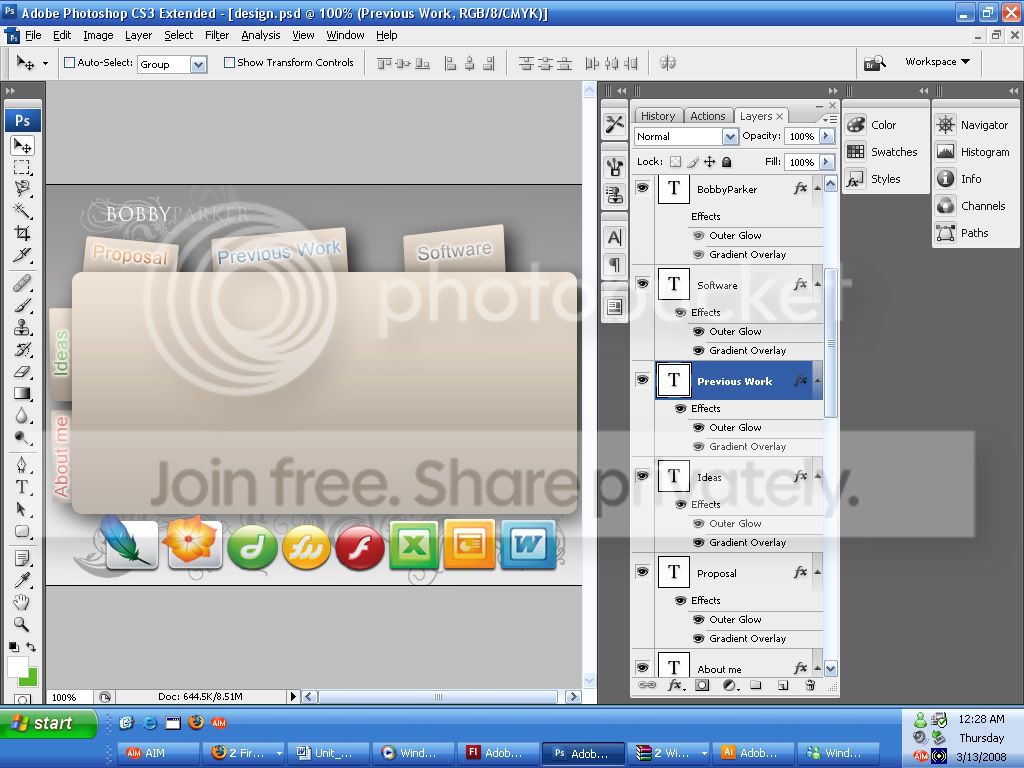Open the Paths panel
The image size is (1024, 768).
[x=962, y=232]
